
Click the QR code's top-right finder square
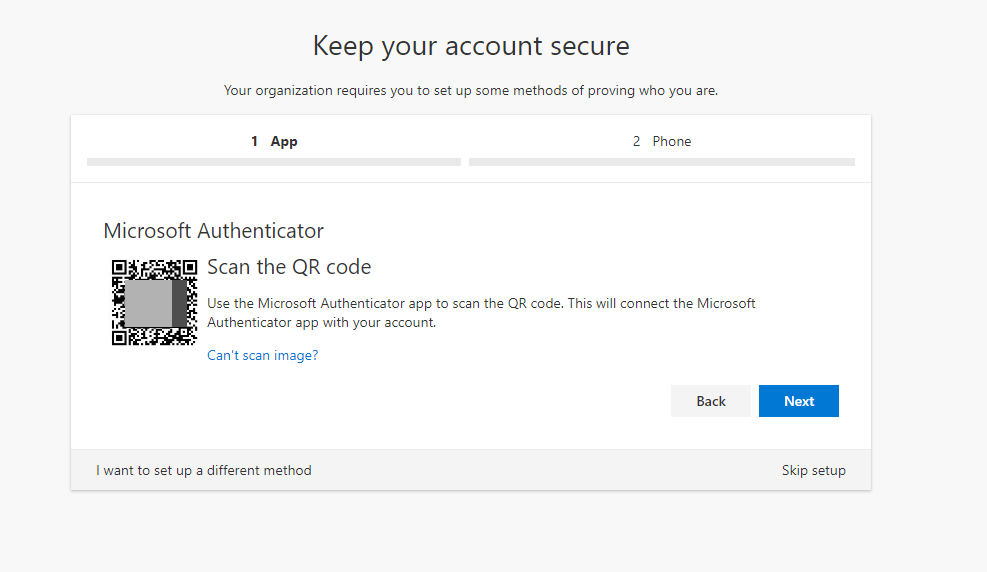pos(189,267)
